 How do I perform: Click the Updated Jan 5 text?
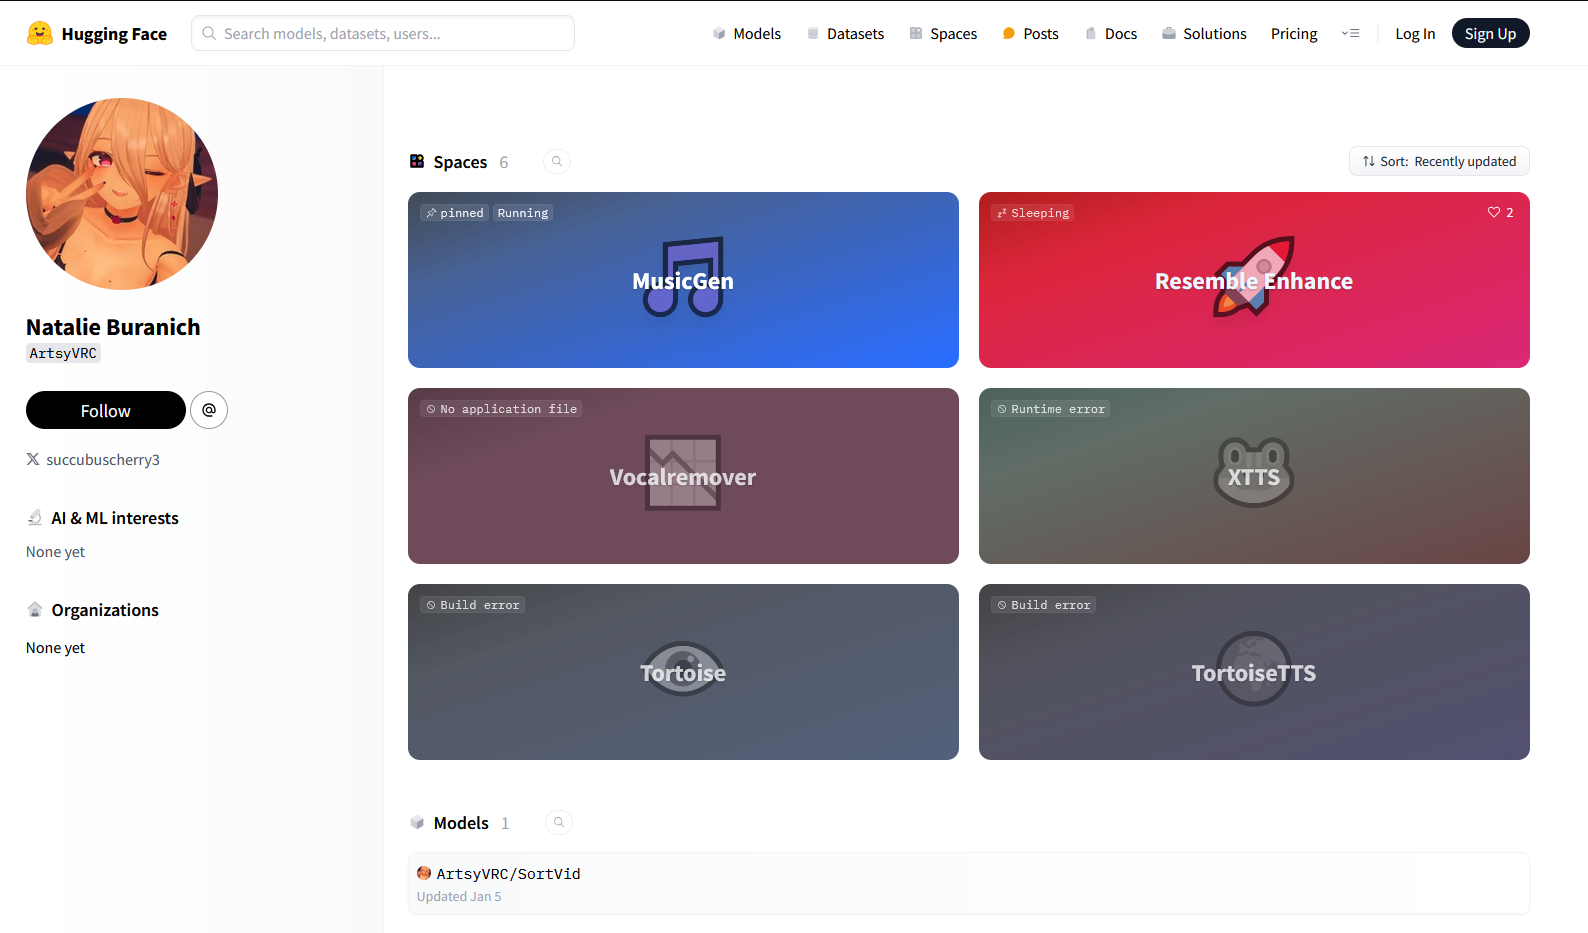pos(459,896)
